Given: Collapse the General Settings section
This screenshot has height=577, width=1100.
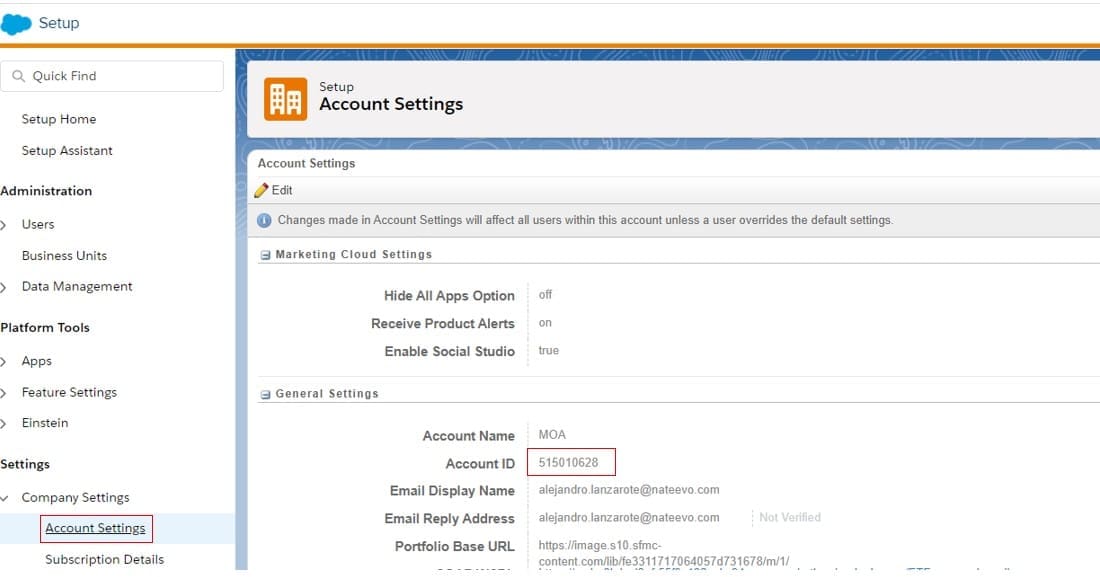Looking at the screenshot, I should [266, 394].
